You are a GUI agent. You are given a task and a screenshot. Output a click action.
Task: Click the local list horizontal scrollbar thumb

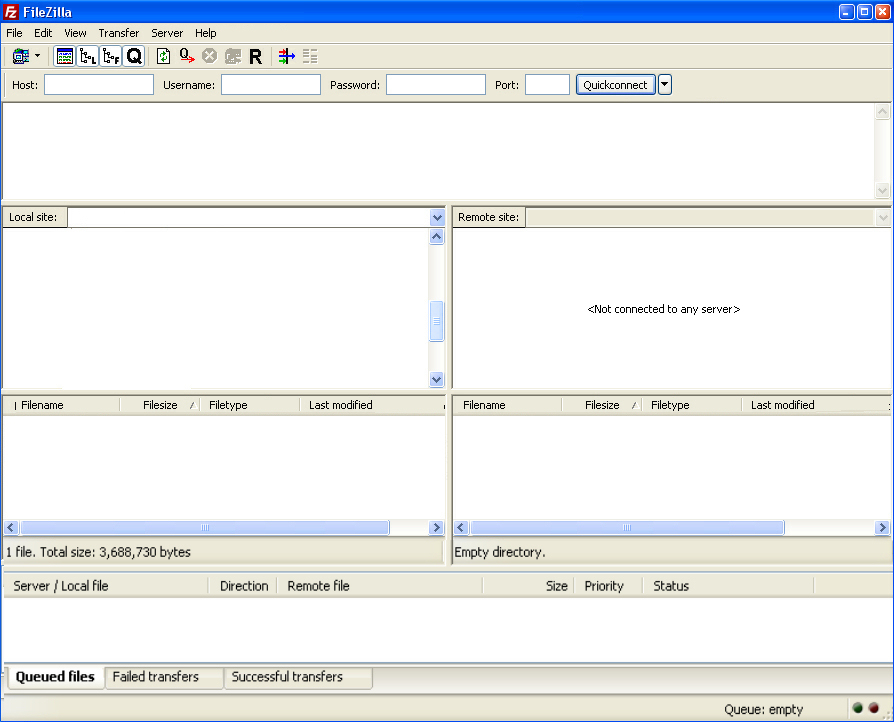tap(205, 528)
